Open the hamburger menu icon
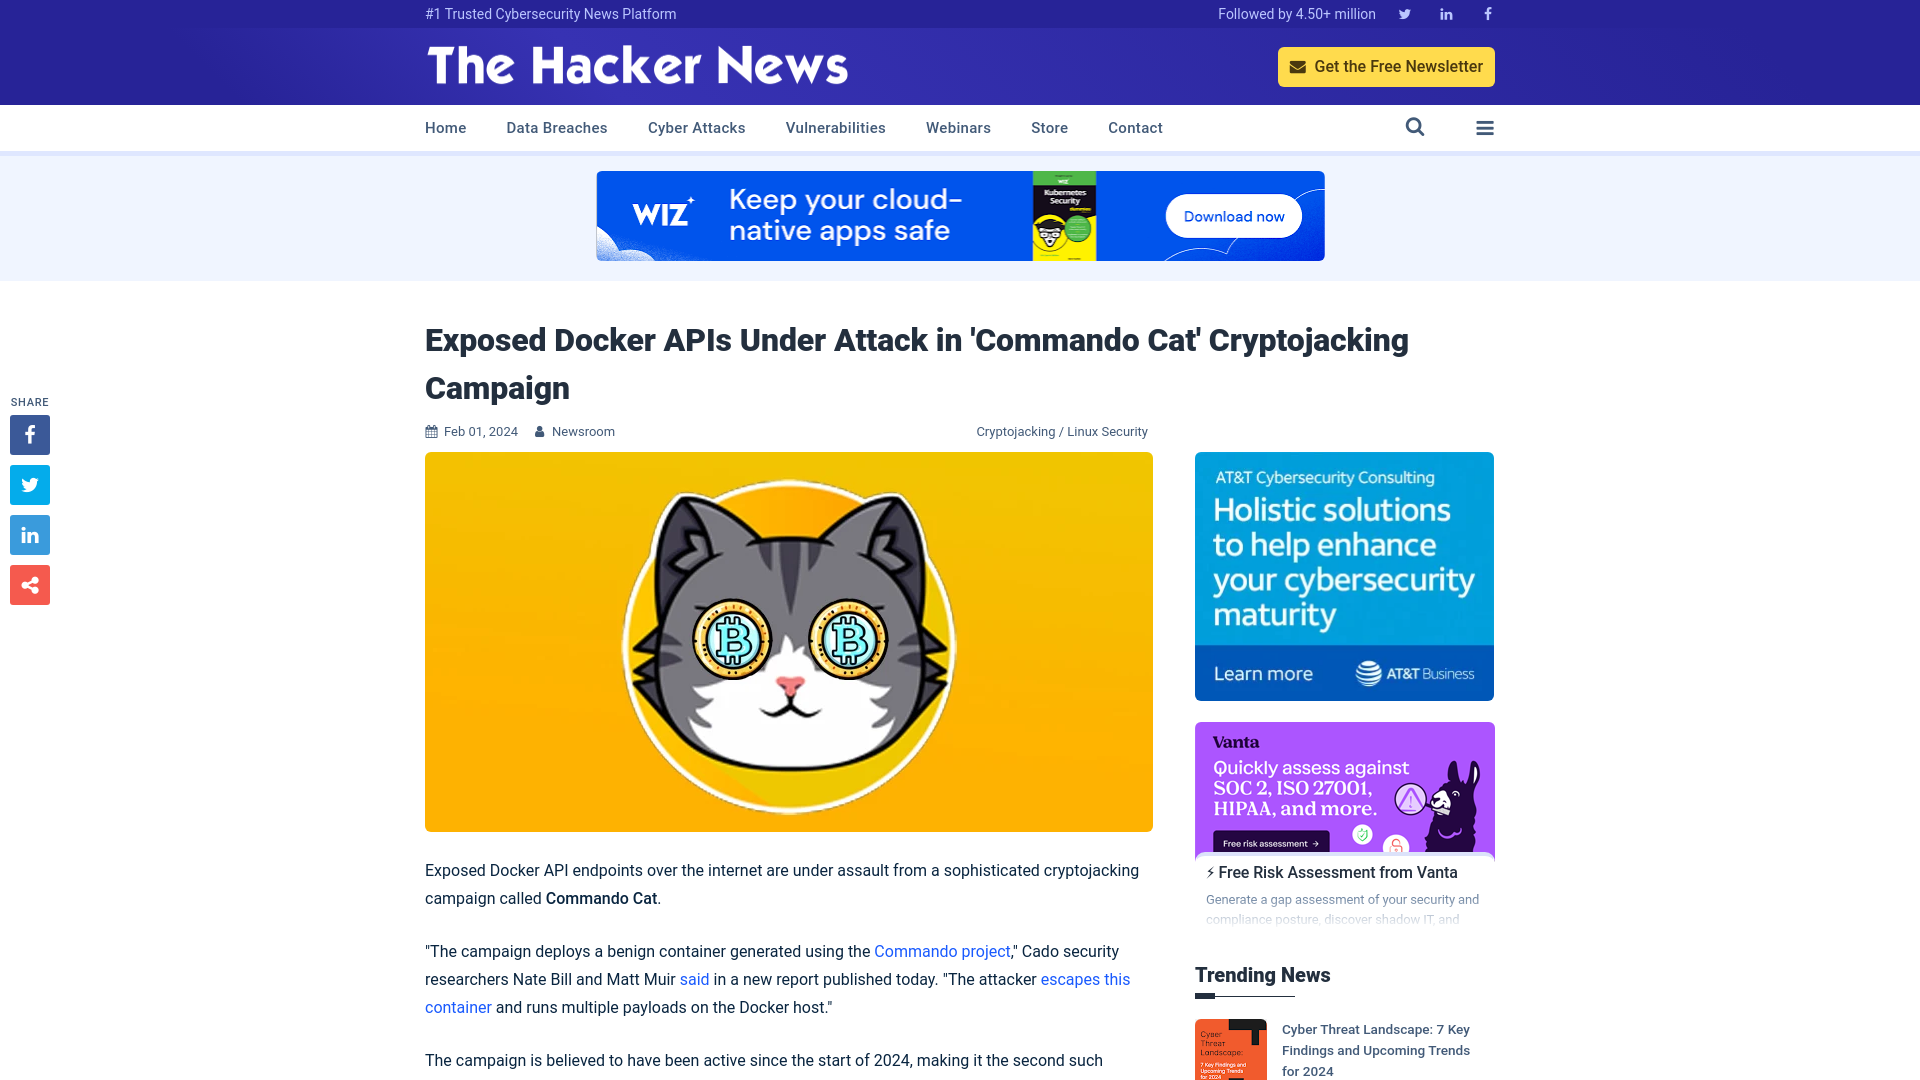This screenshot has height=1080, width=1920. (x=1485, y=127)
